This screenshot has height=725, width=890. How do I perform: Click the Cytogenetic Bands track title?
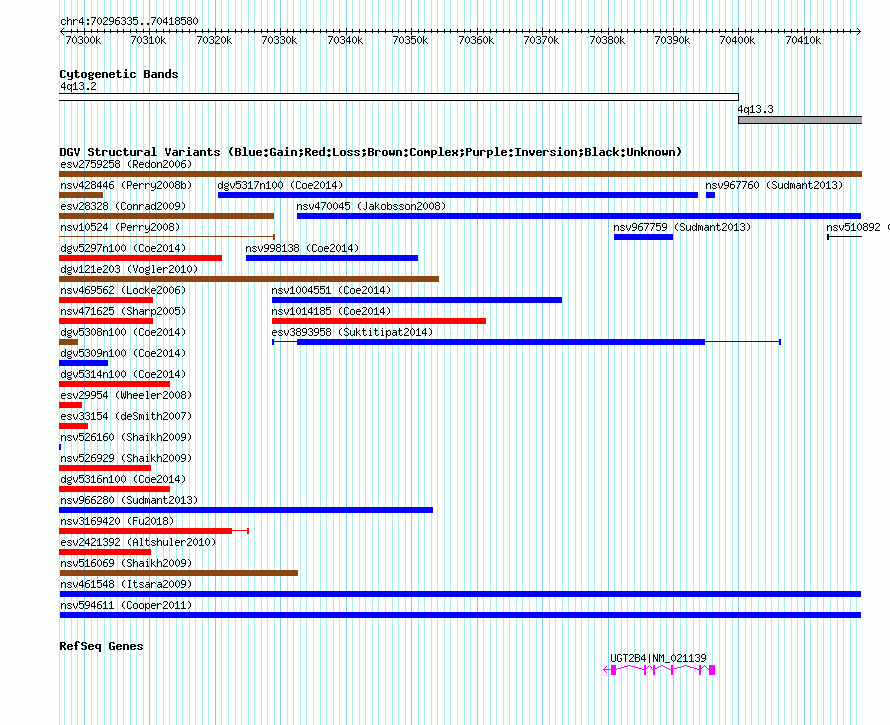tap(119, 74)
